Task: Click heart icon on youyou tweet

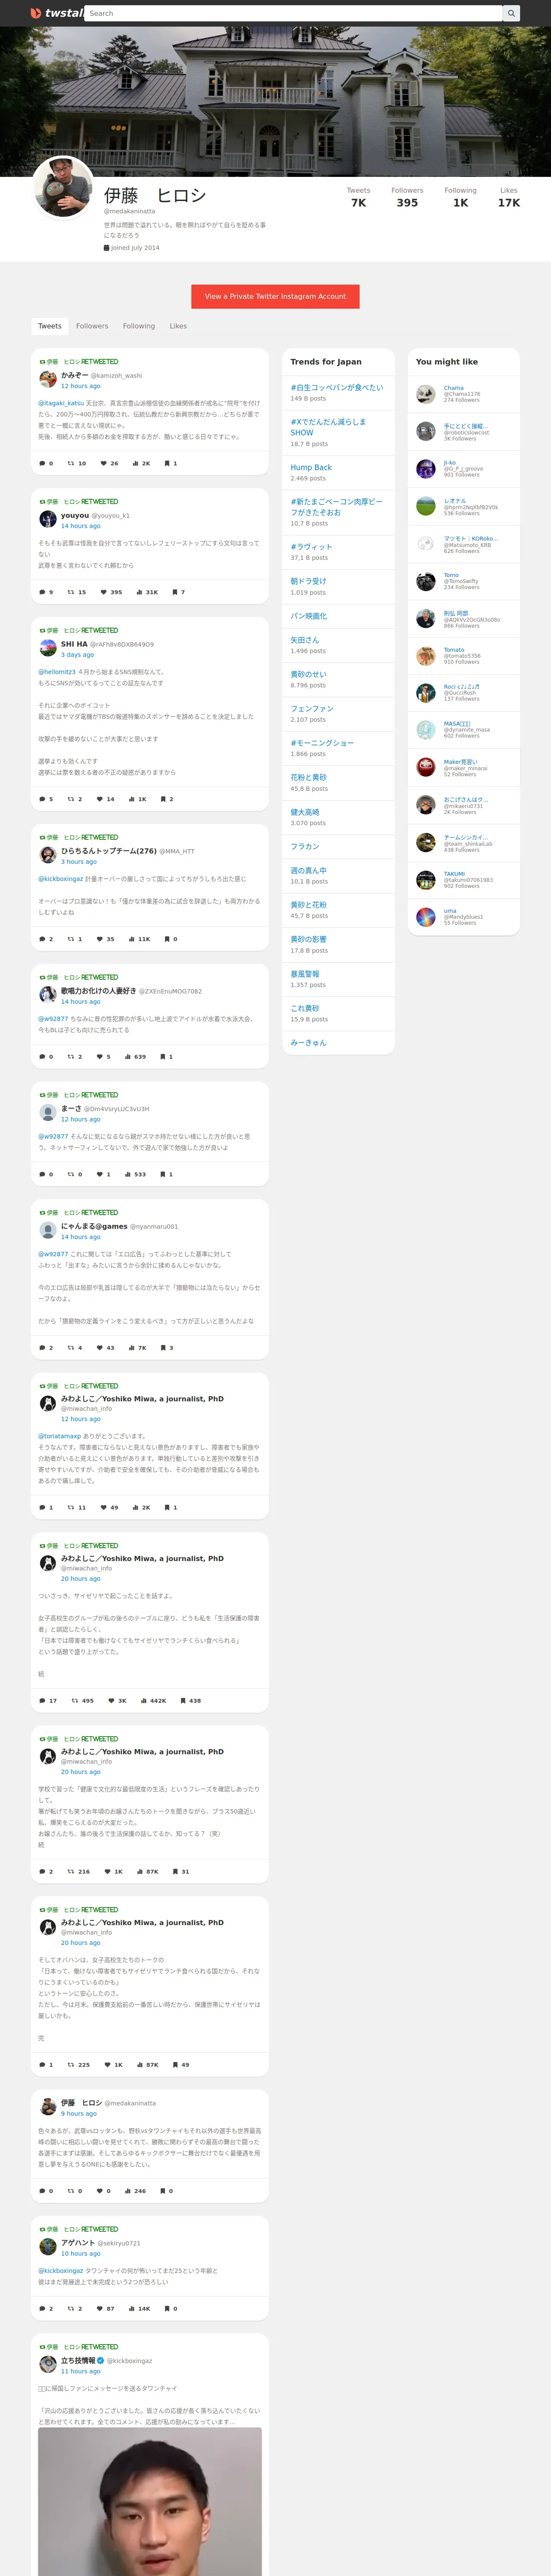Action: click(x=103, y=592)
